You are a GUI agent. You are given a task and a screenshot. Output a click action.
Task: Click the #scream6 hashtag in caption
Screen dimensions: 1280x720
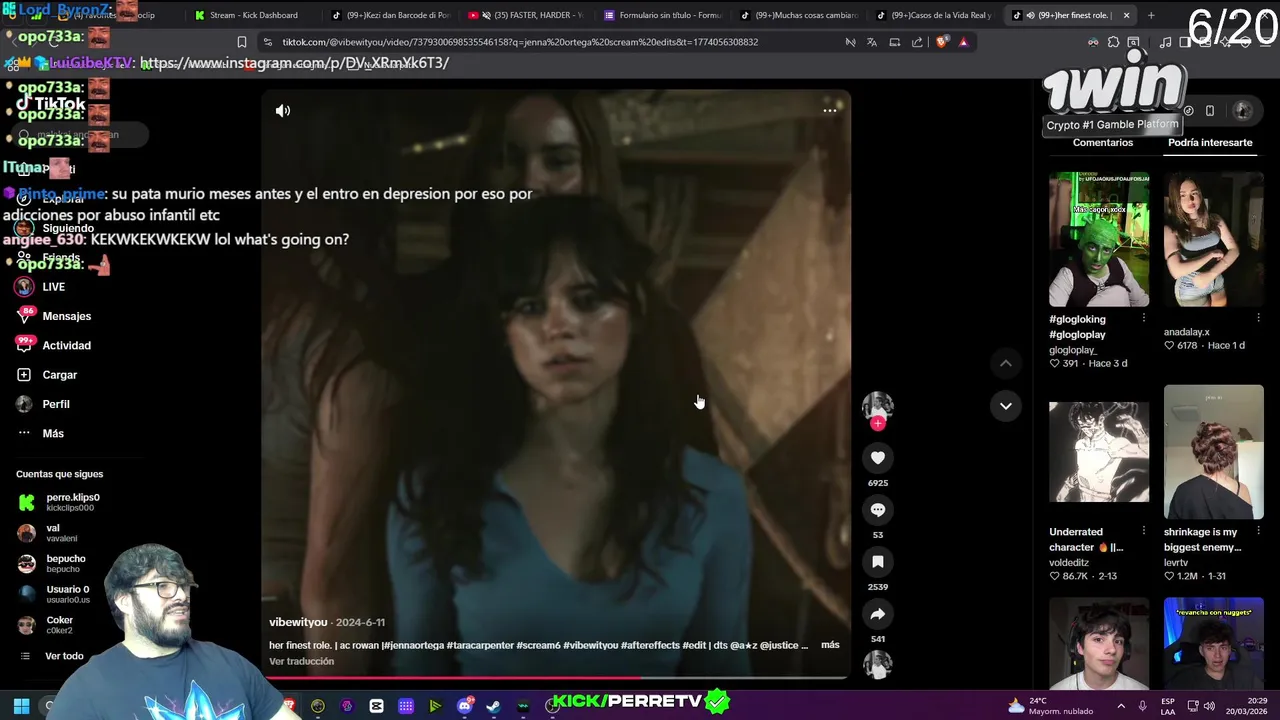[x=538, y=645]
